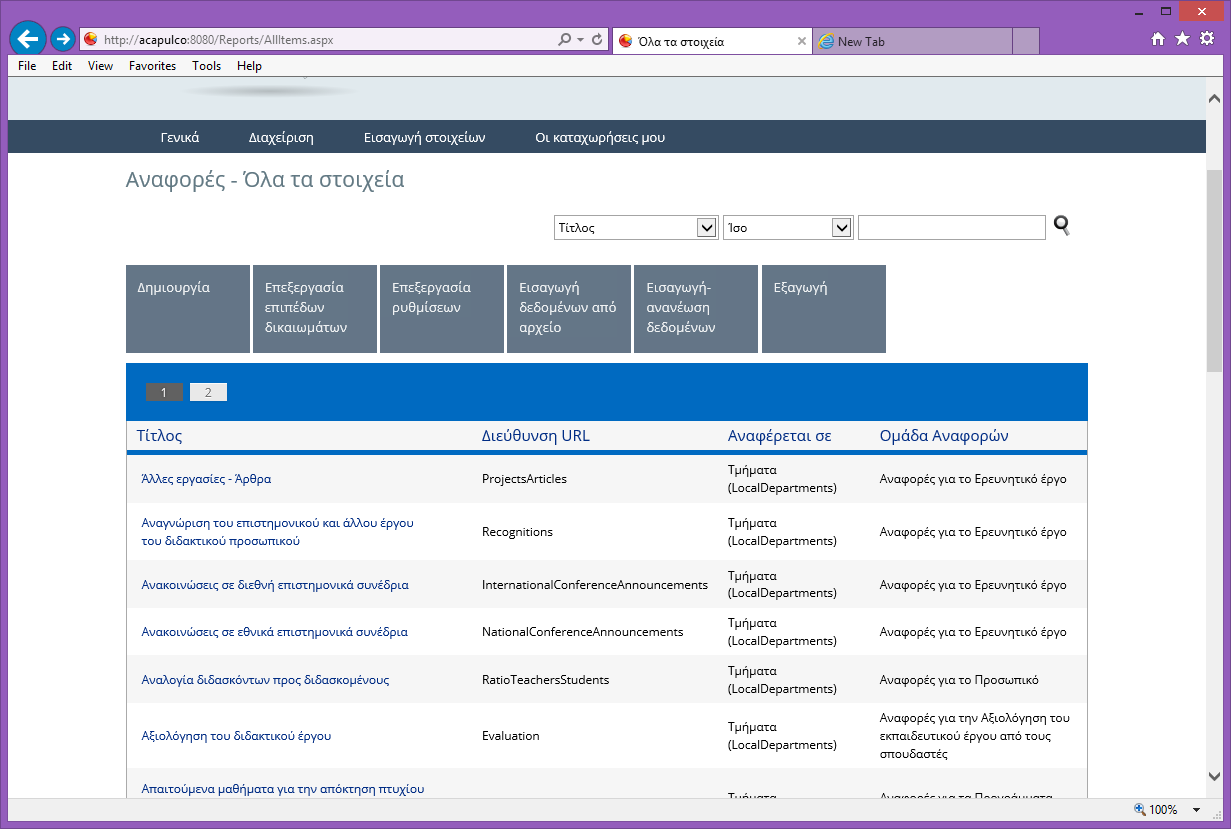Click the search text input field
1231x829 pixels.
point(952,228)
